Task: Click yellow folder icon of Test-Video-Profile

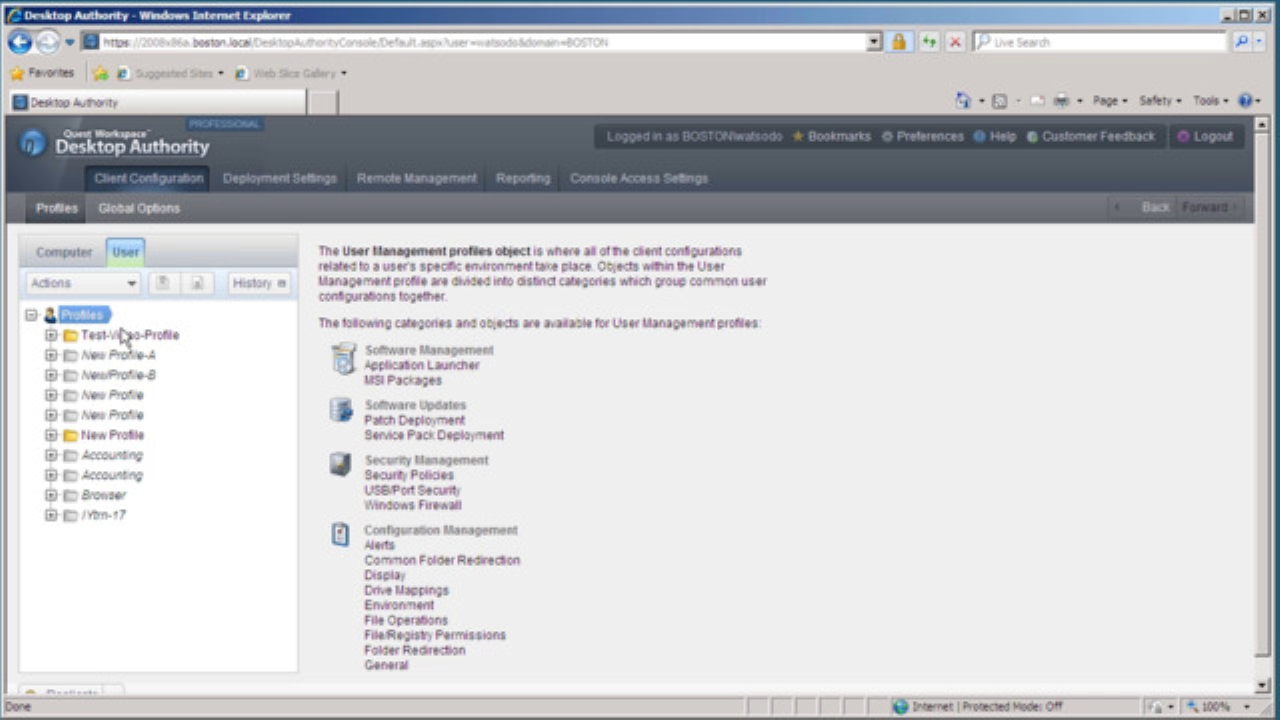Action: (x=70, y=335)
